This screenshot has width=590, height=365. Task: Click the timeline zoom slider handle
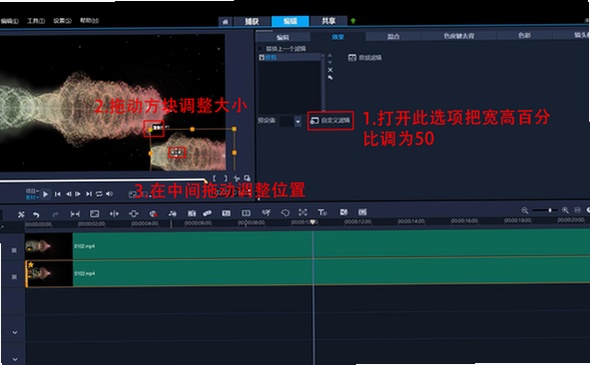[x=550, y=210]
